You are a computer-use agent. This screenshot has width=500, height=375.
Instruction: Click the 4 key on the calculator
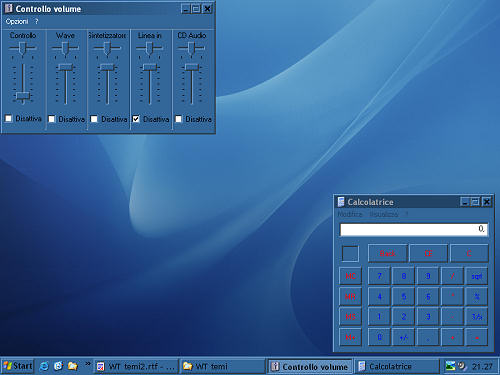(x=379, y=296)
